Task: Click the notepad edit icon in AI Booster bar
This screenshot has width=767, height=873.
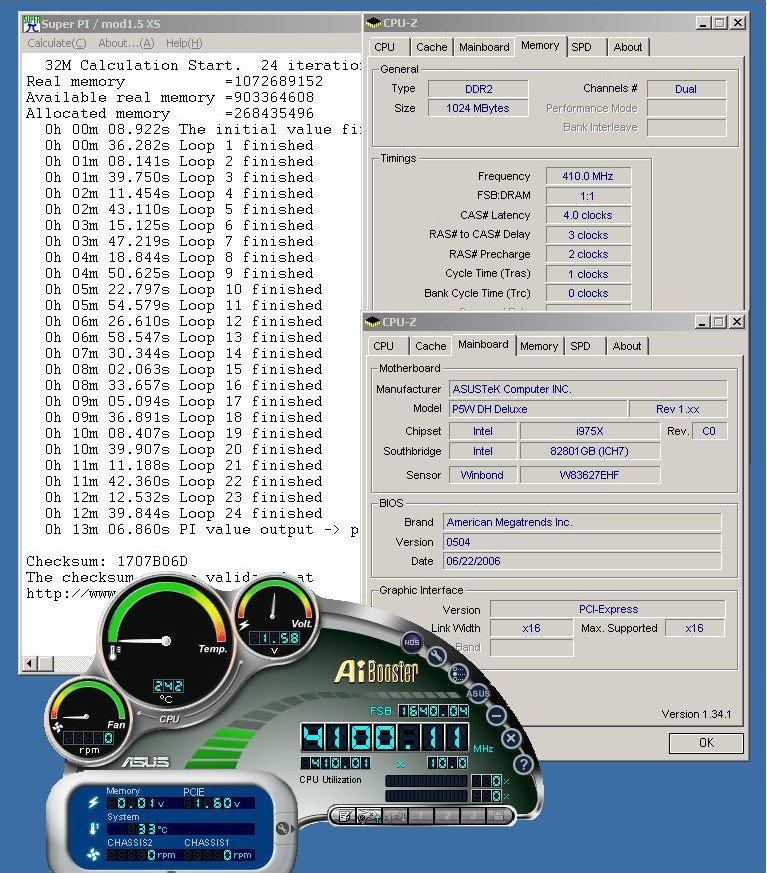Action: tap(345, 817)
